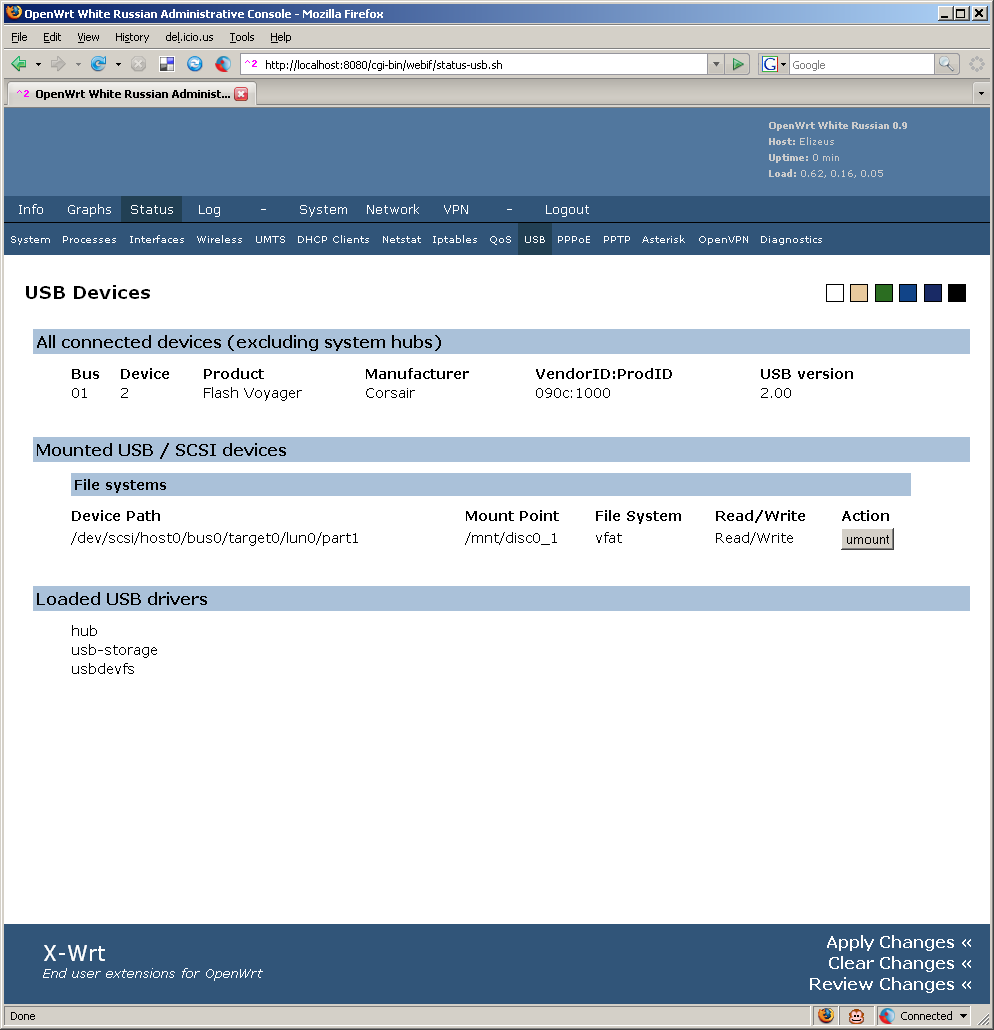Click the round blue sync arrows toolbar icon
This screenshot has height=1030, width=994.
pyautogui.click(x=194, y=64)
